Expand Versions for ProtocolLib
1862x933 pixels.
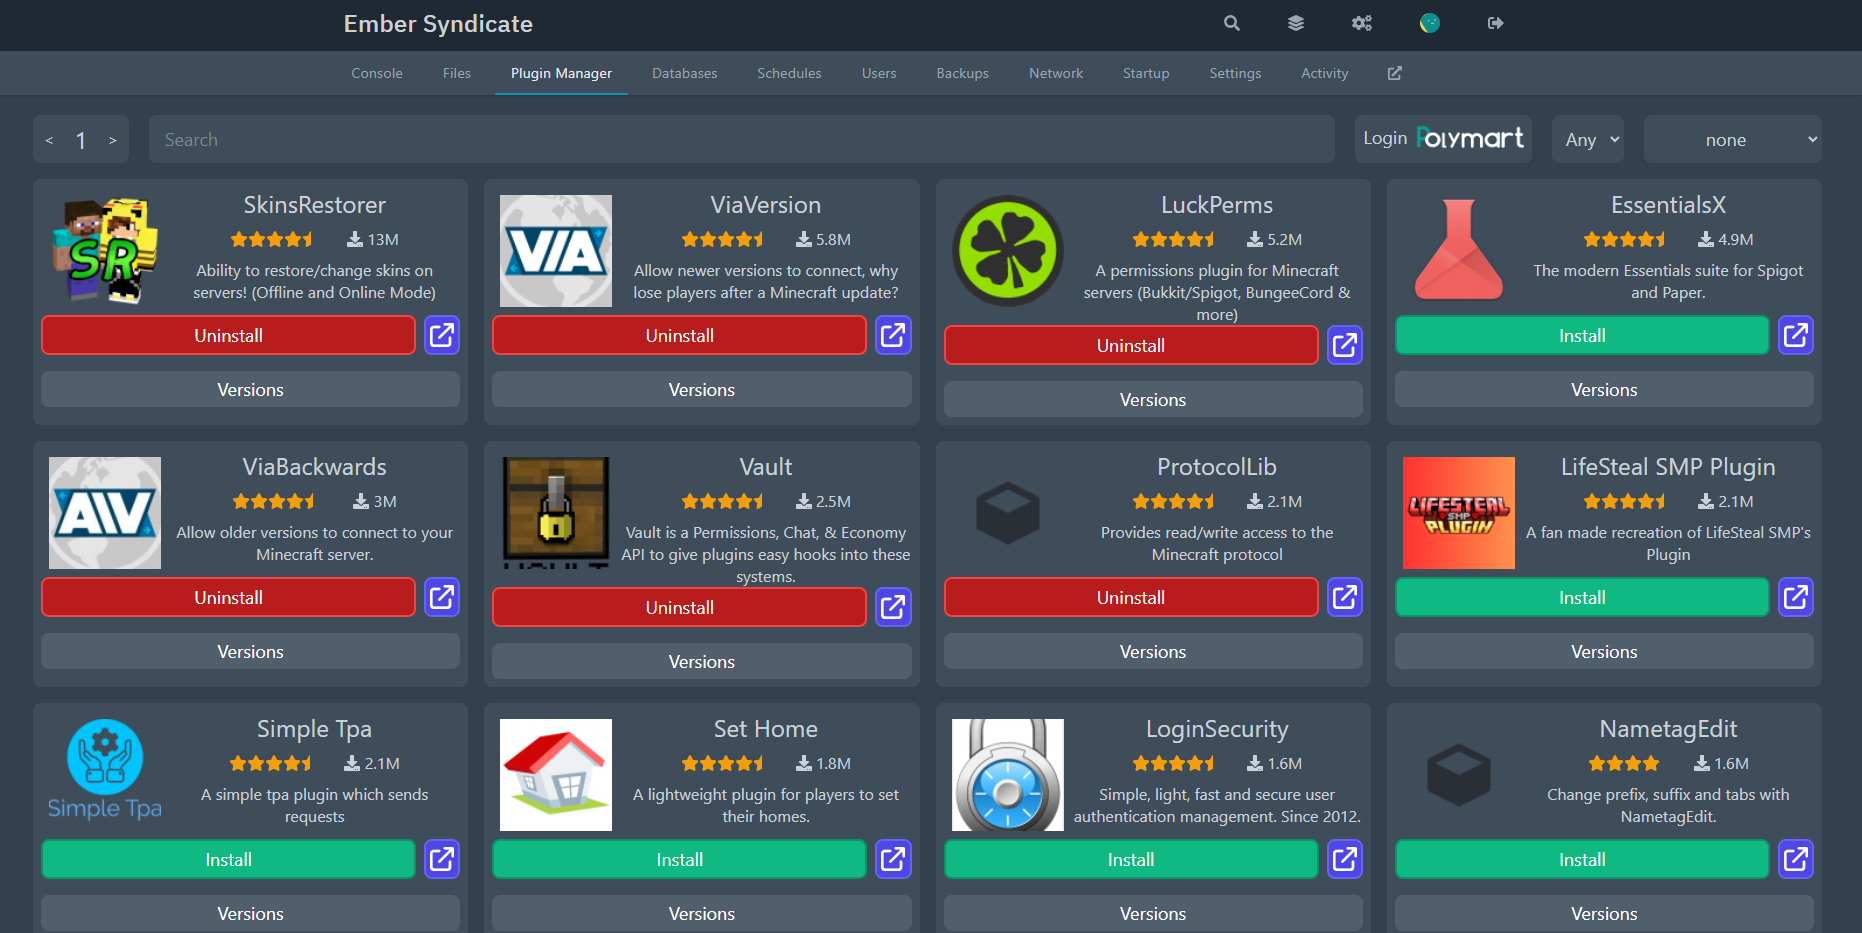(1153, 652)
